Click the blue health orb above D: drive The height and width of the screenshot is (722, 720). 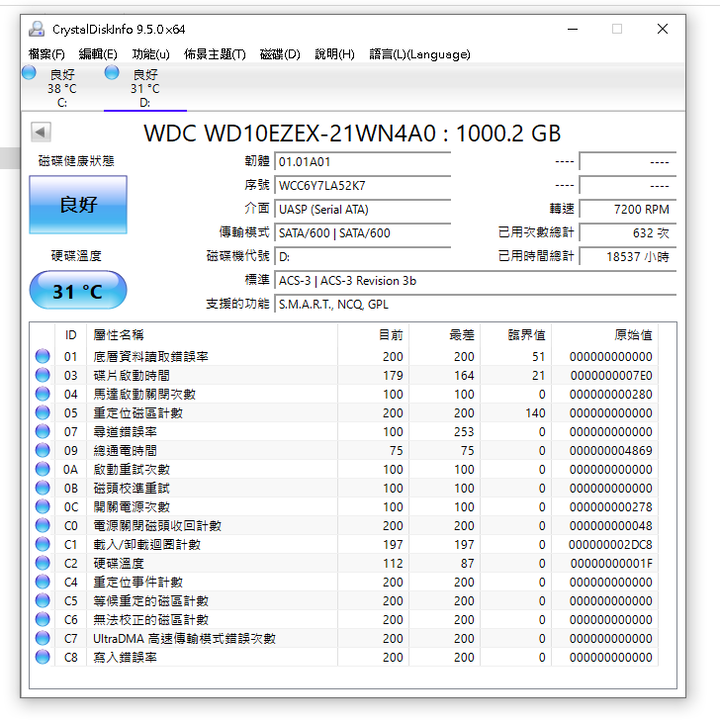click(112, 73)
